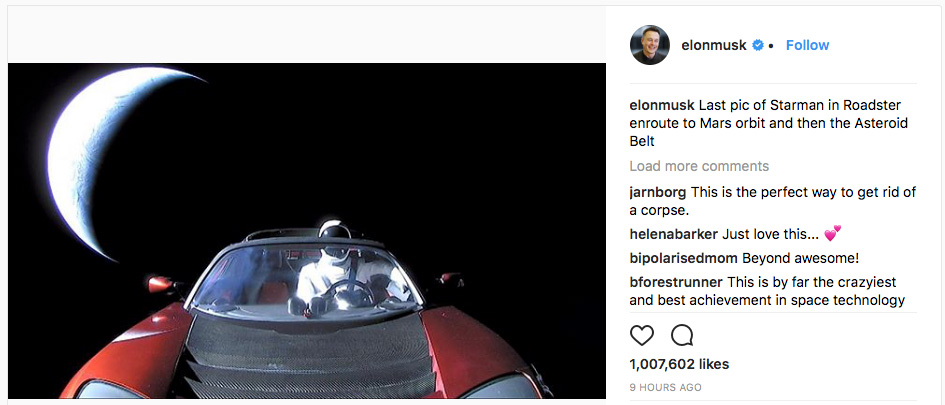
Task: Open elonmusk username in the caption
Action: tap(662, 105)
